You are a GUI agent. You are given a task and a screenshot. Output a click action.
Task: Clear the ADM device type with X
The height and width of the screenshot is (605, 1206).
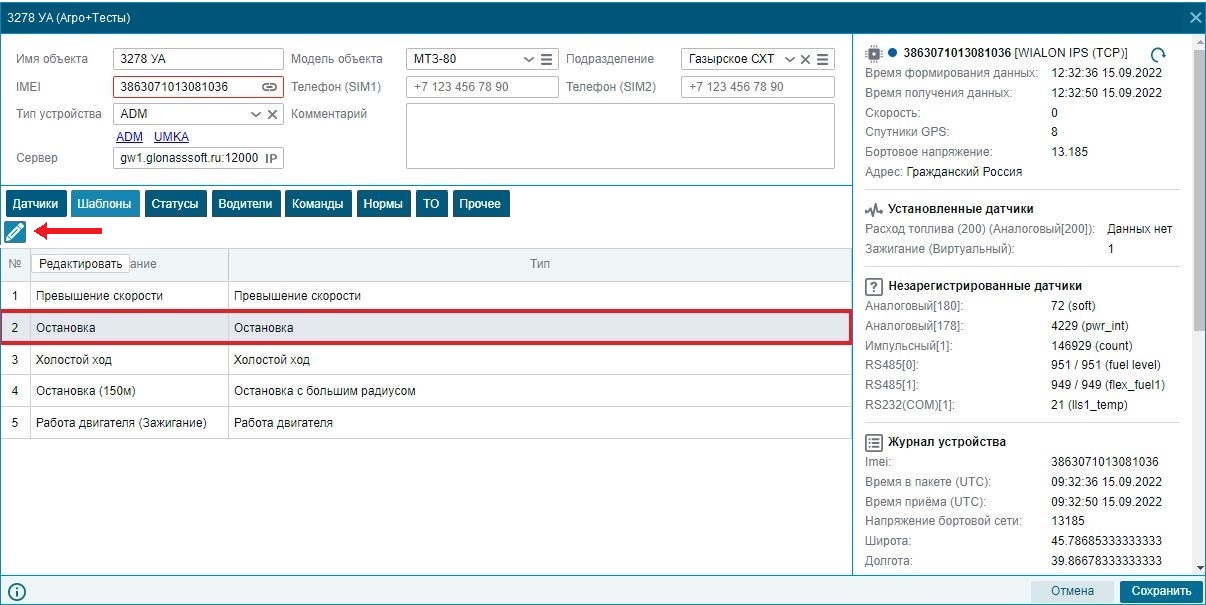click(x=272, y=114)
